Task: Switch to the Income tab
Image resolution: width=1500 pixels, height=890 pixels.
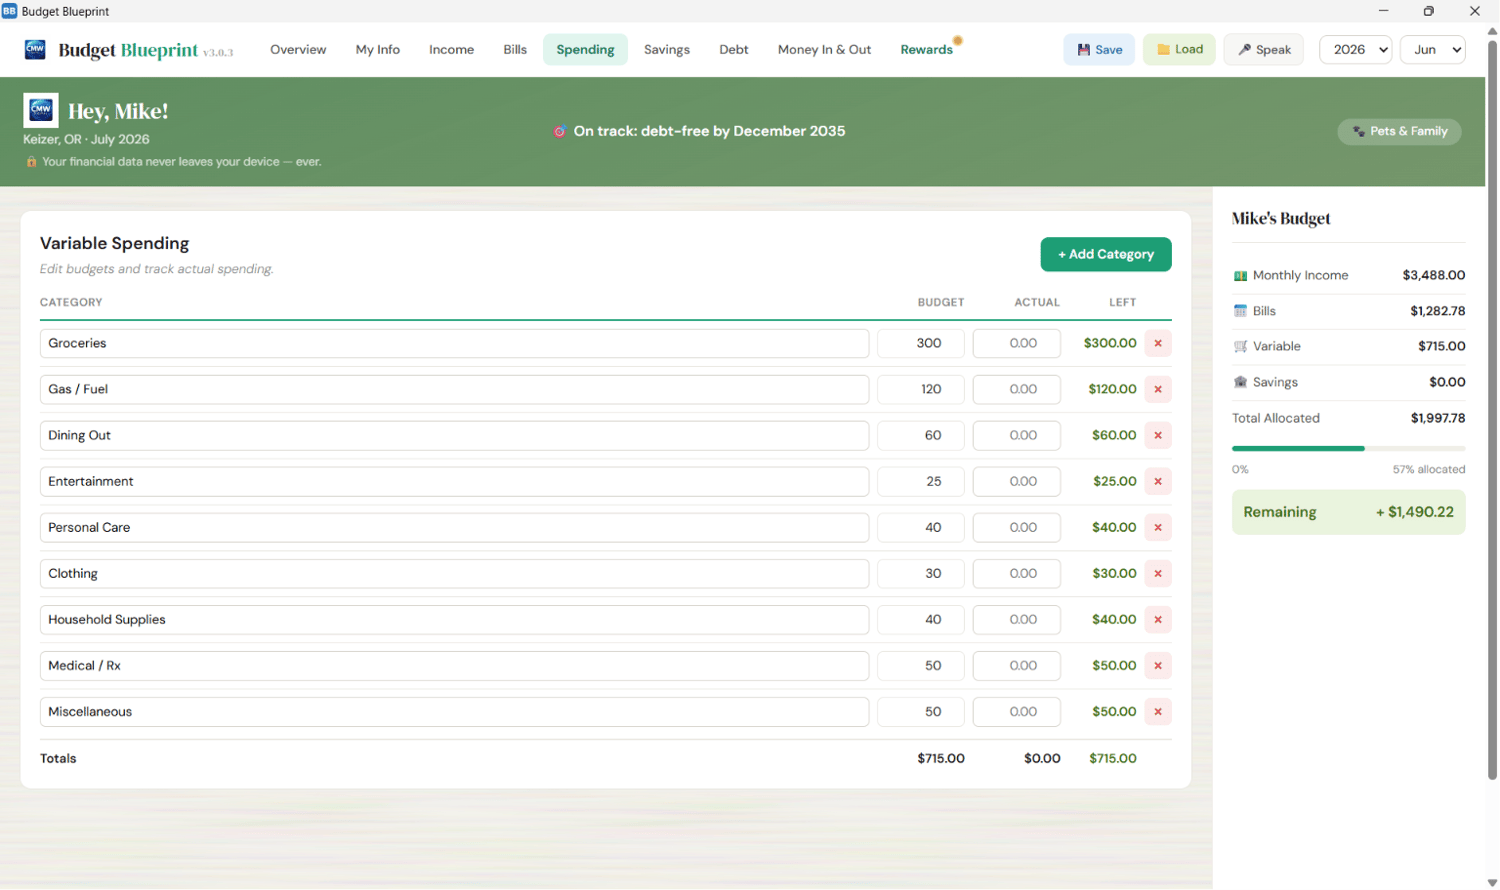Action: pos(452,49)
